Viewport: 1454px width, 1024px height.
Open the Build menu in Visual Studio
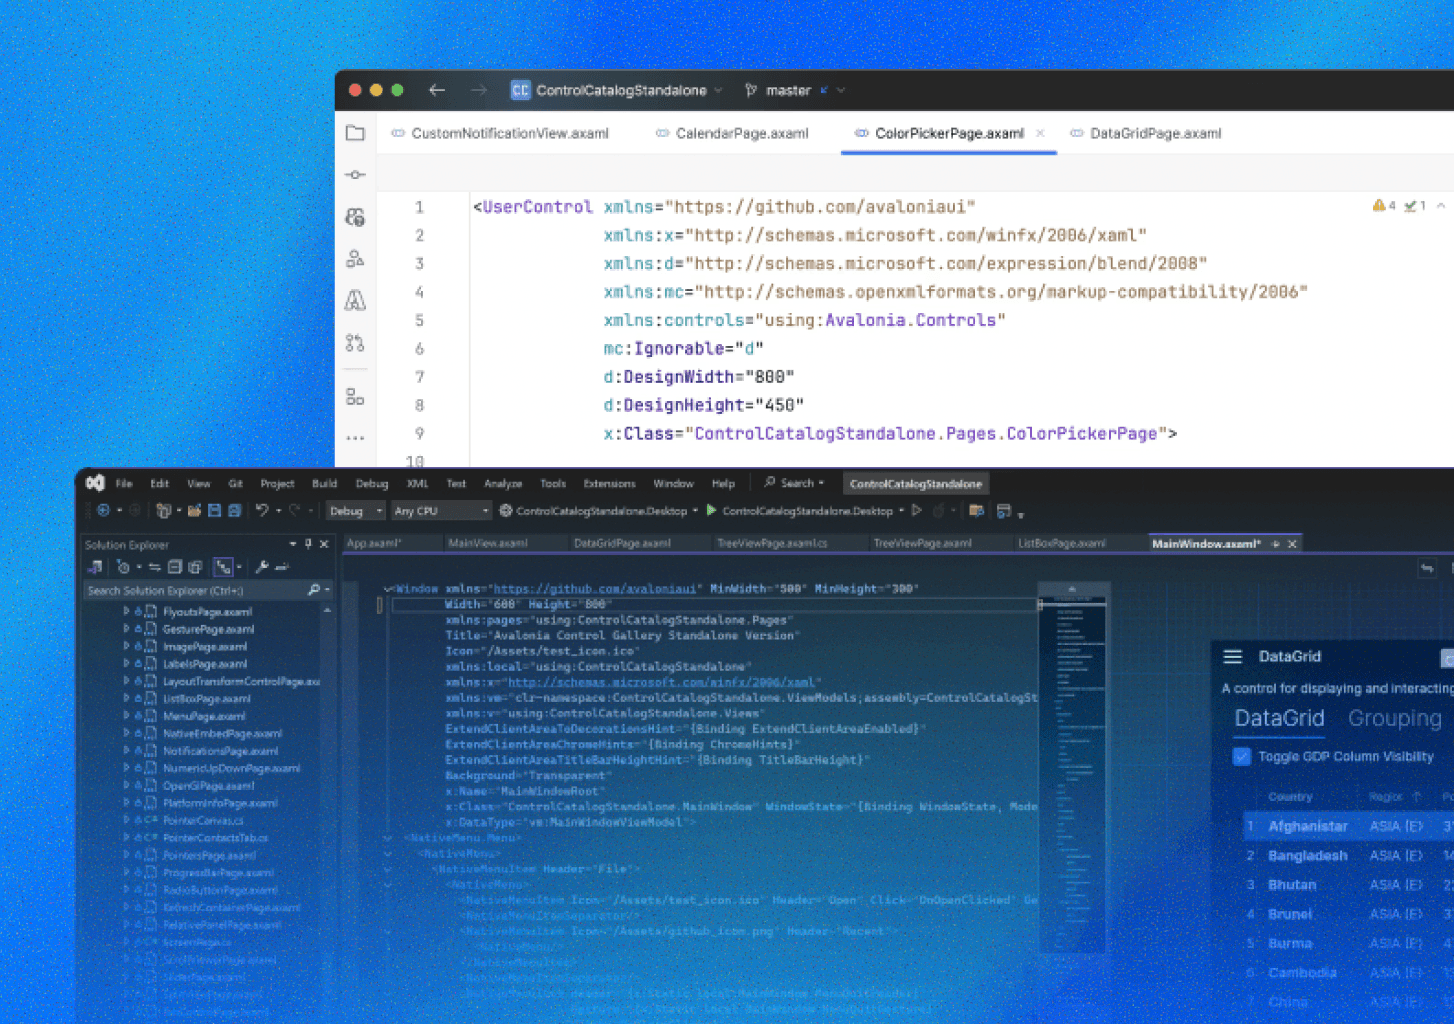(x=324, y=483)
